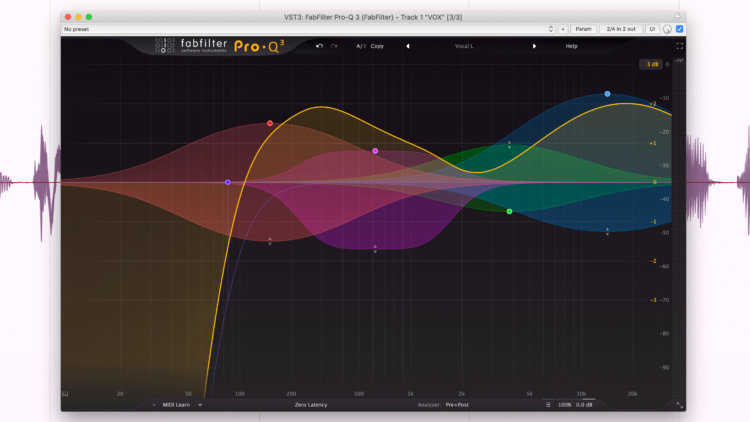Screen dimensions: 750x422
Task: Enter full screen mode via corner icon
Action: pyautogui.click(x=679, y=46)
